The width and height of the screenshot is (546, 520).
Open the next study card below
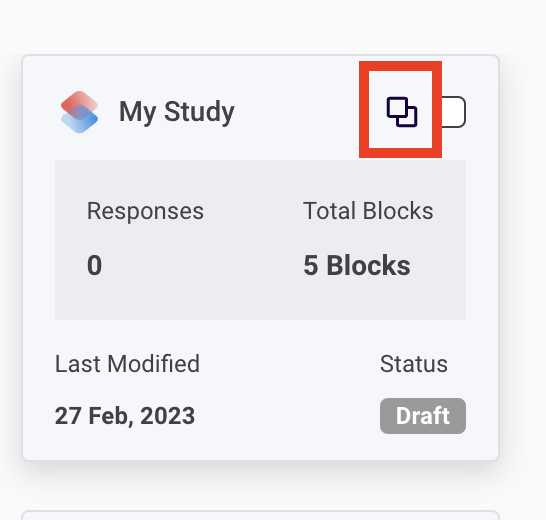click(x=260, y=515)
